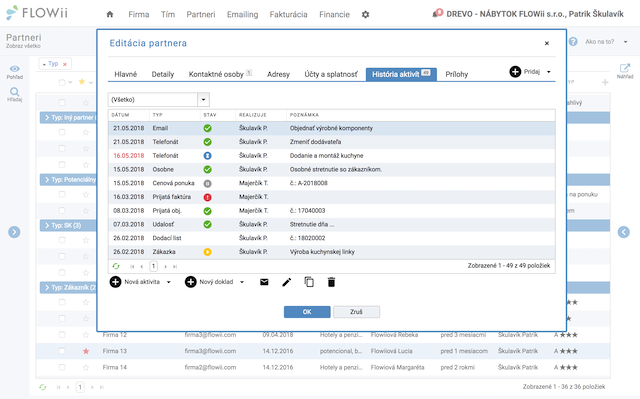Viewport: 640px width, 399px height.
Task: Select the row Výroba kuchynskej linky
Action: 331,252
